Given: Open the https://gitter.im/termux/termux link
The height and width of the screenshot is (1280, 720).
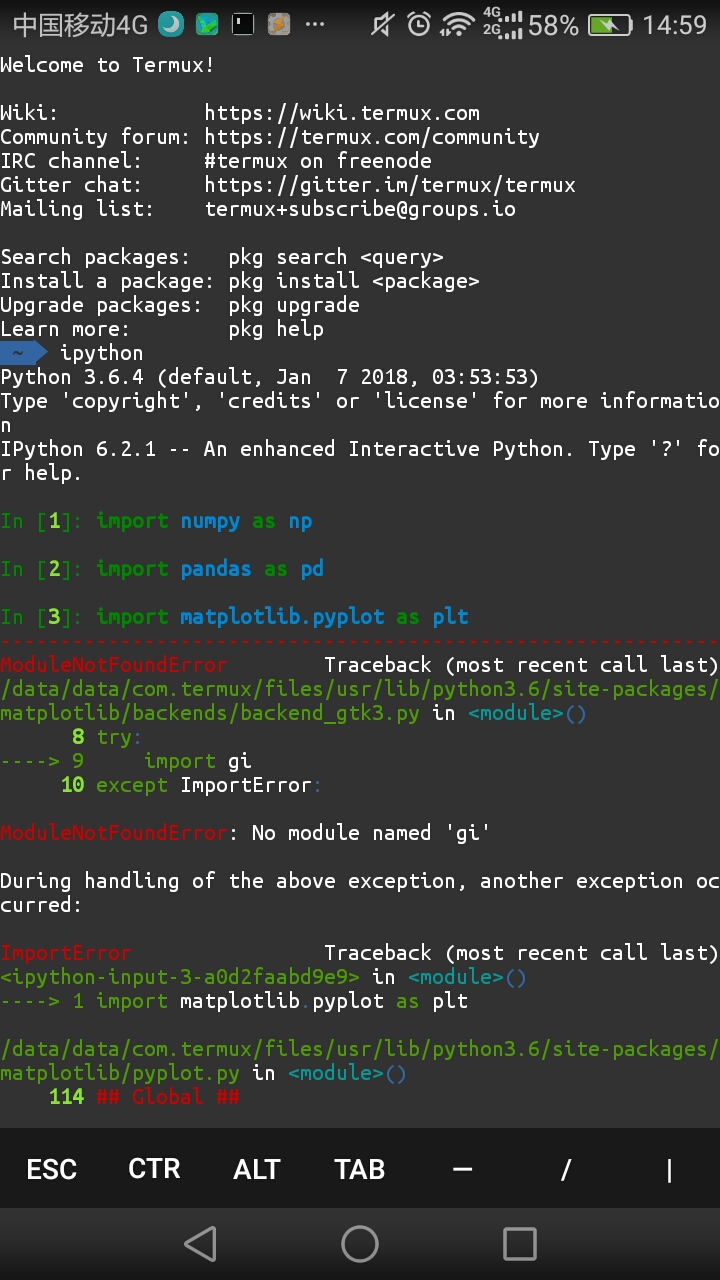Looking at the screenshot, I should (x=390, y=185).
